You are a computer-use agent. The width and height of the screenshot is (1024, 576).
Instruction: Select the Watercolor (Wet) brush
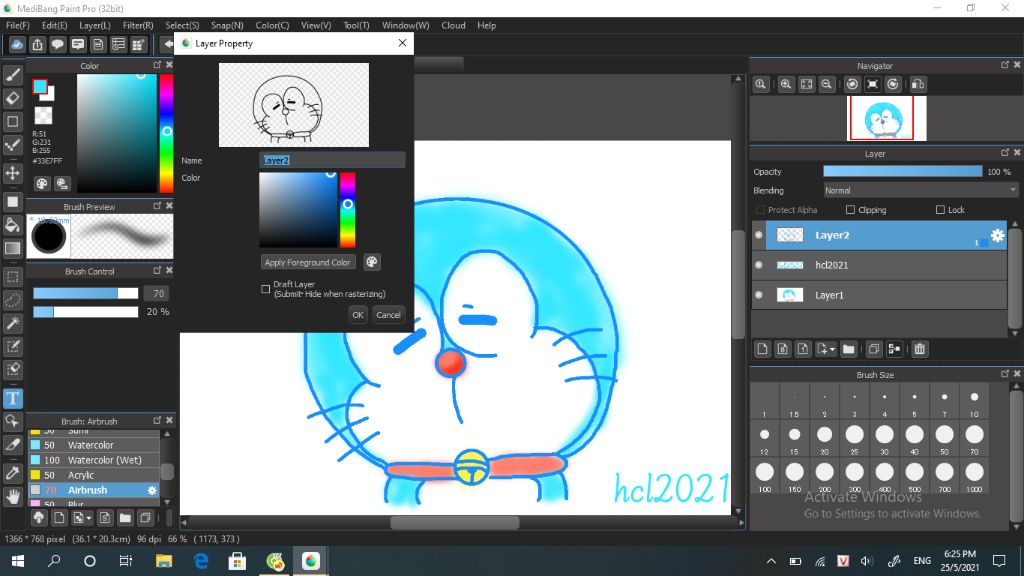94,460
